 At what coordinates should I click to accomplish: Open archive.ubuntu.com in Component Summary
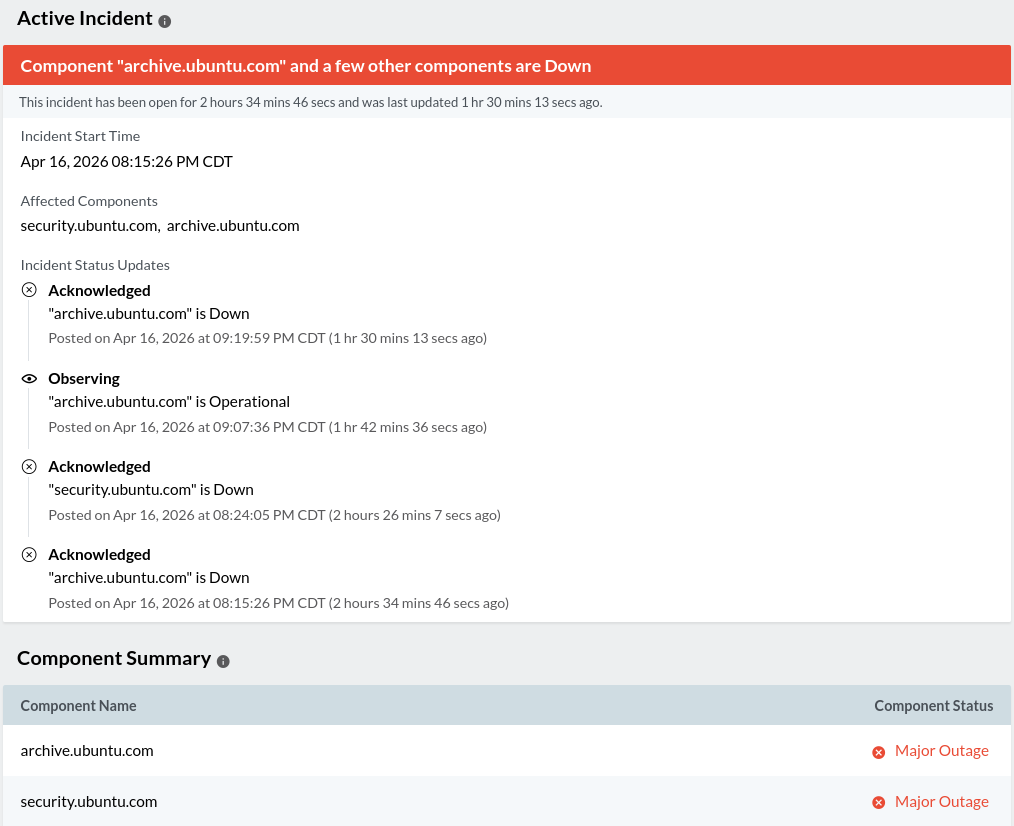(x=87, y=750)
